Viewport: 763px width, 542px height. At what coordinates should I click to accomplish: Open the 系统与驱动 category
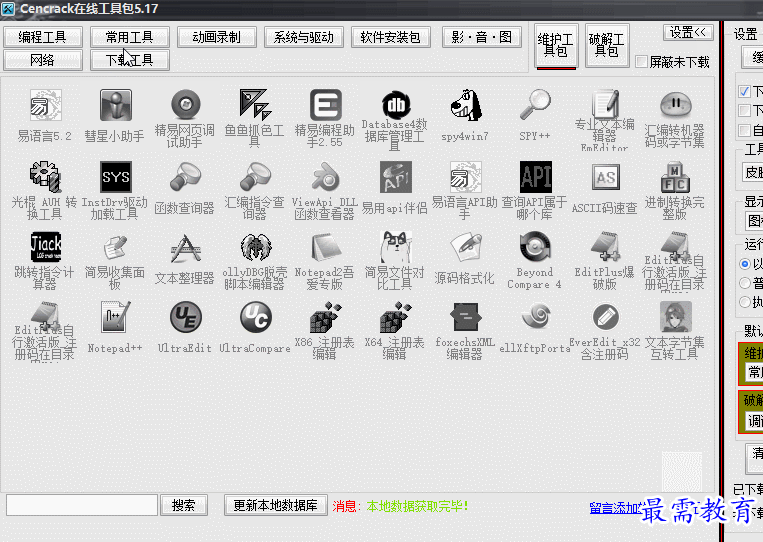pos(304,37)
